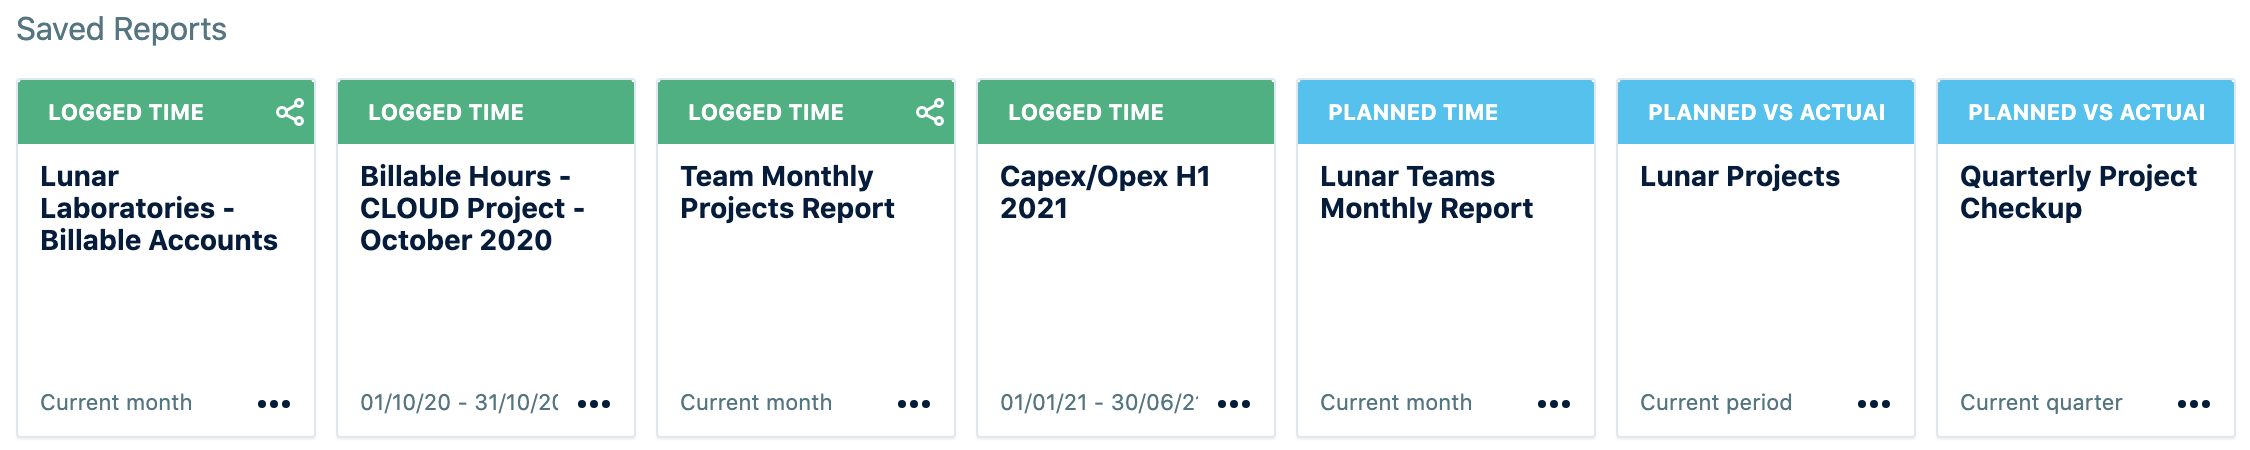Screen dimensions: 2250x450
Task: Click Current quarter label on Quarterly Project Checkup
Action: point(2041,403)
